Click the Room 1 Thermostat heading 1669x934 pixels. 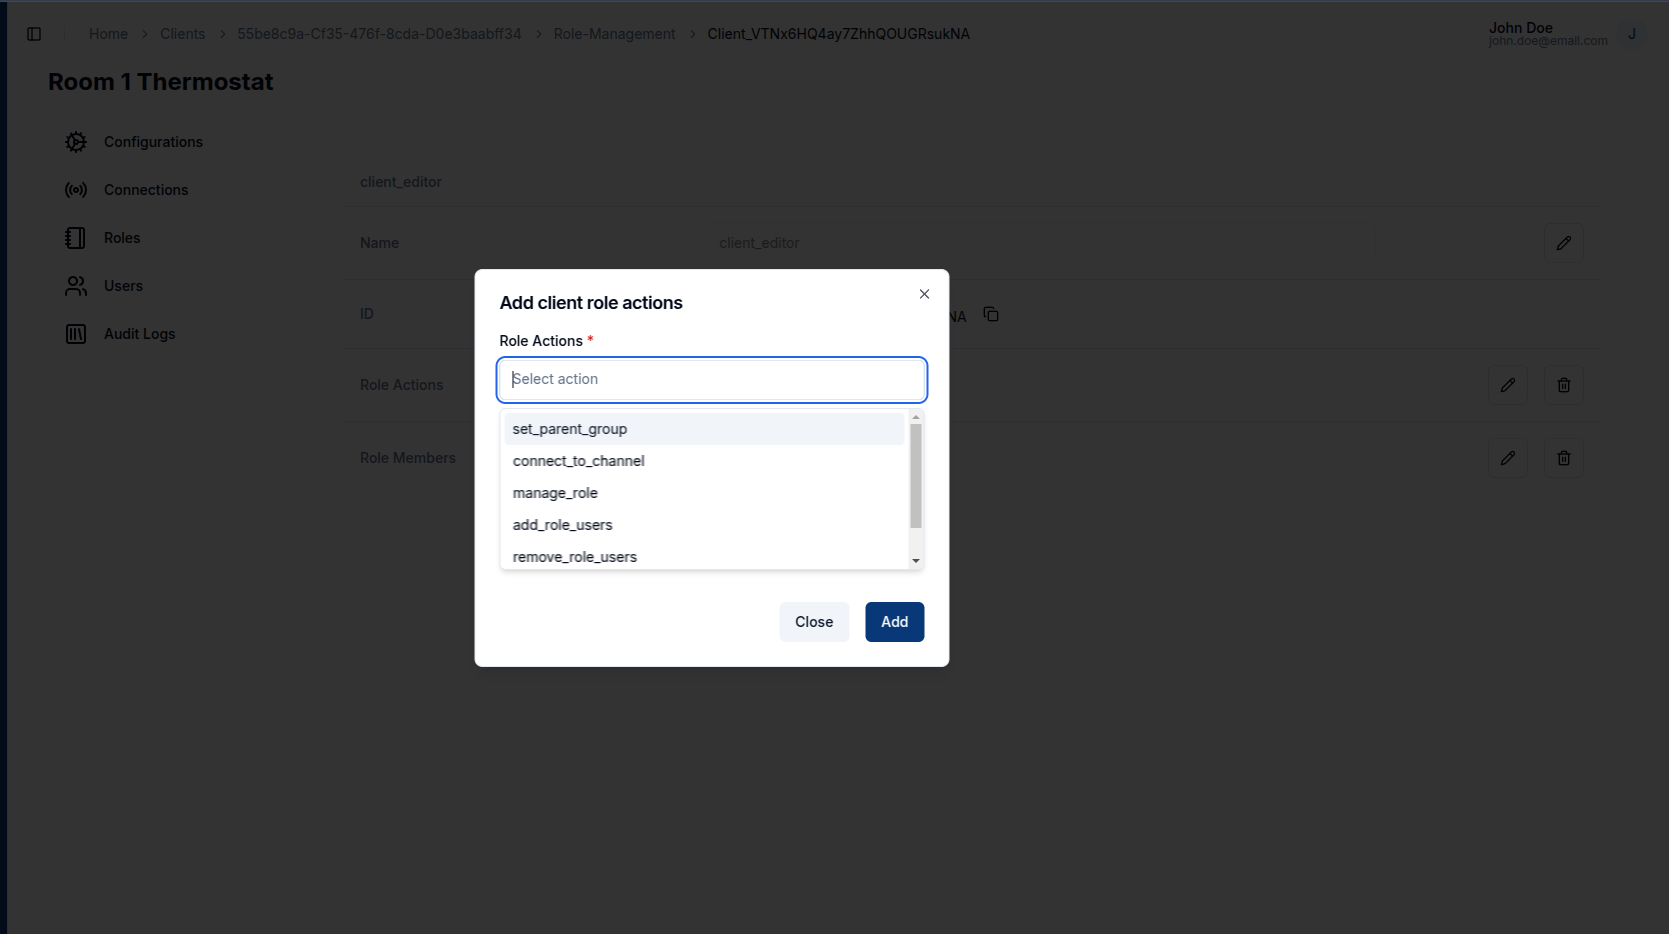point(160,82)
